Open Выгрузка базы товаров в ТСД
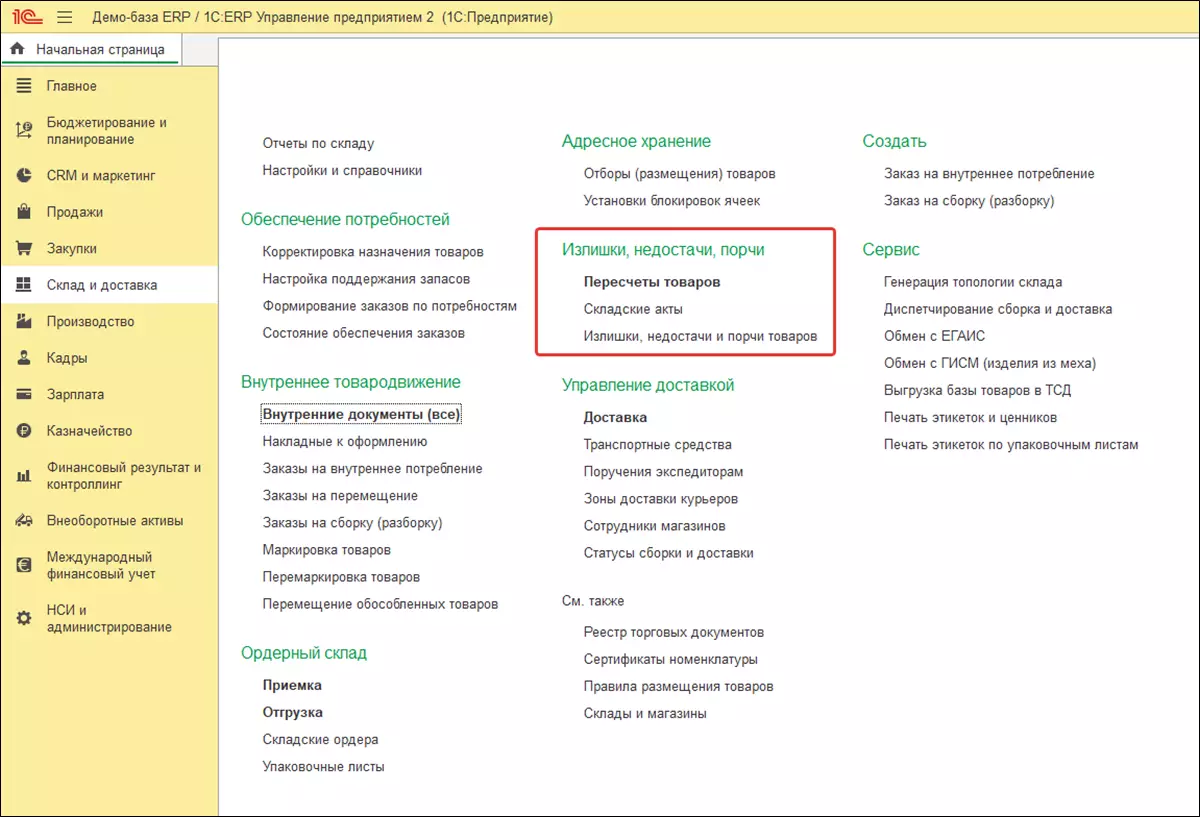The width and height of the screenshot is (1200, 817). (977, 391)
